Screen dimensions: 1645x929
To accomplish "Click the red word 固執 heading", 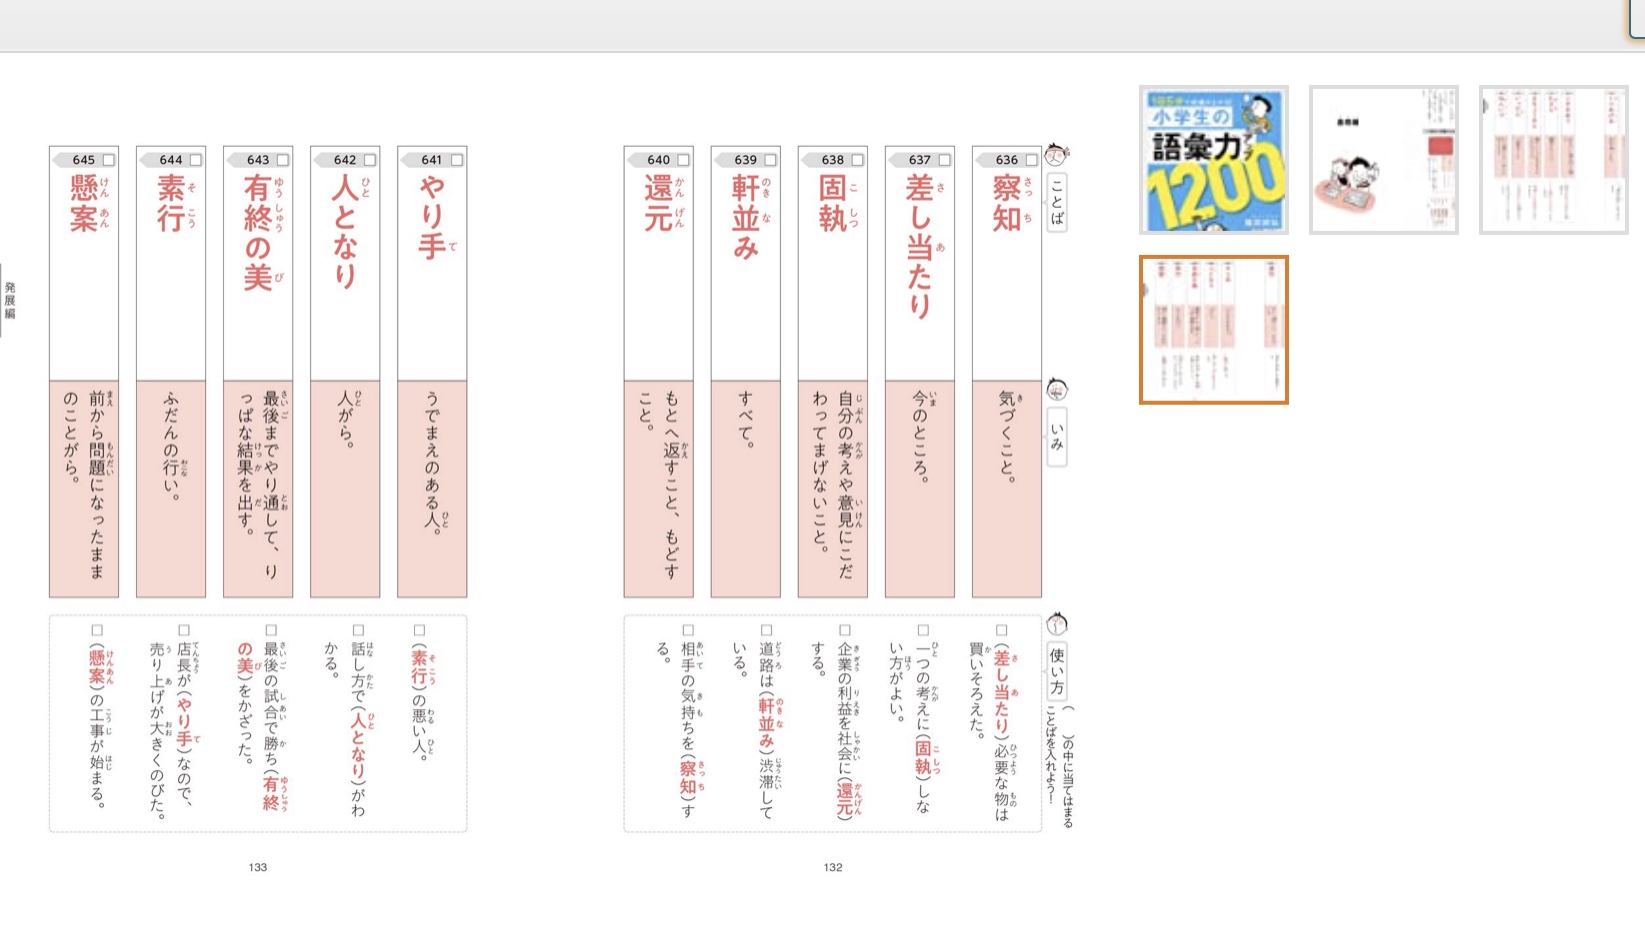I will (x=832, y=203).
